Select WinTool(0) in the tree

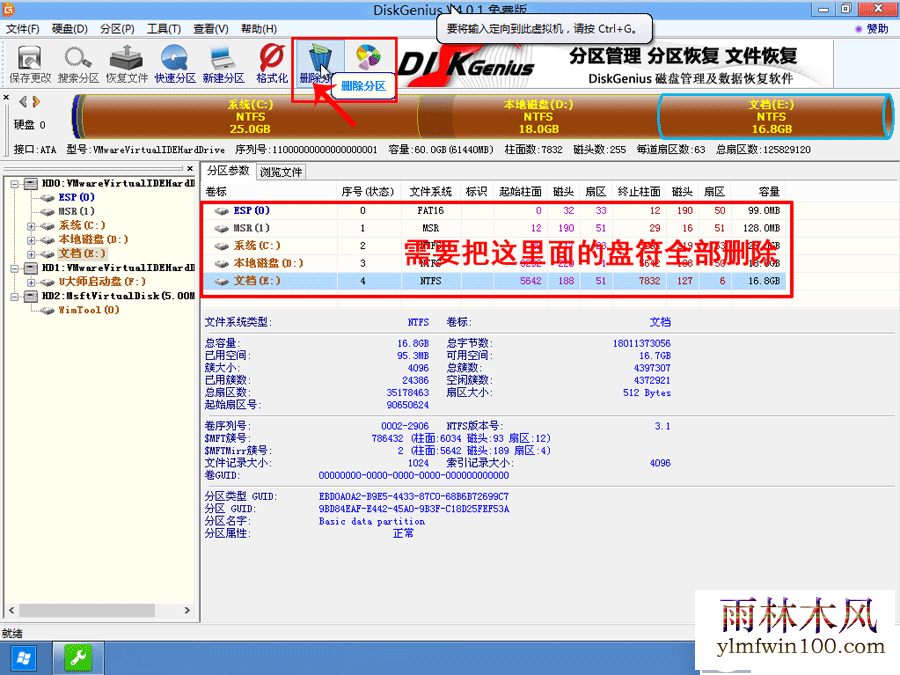click(88, 310)
